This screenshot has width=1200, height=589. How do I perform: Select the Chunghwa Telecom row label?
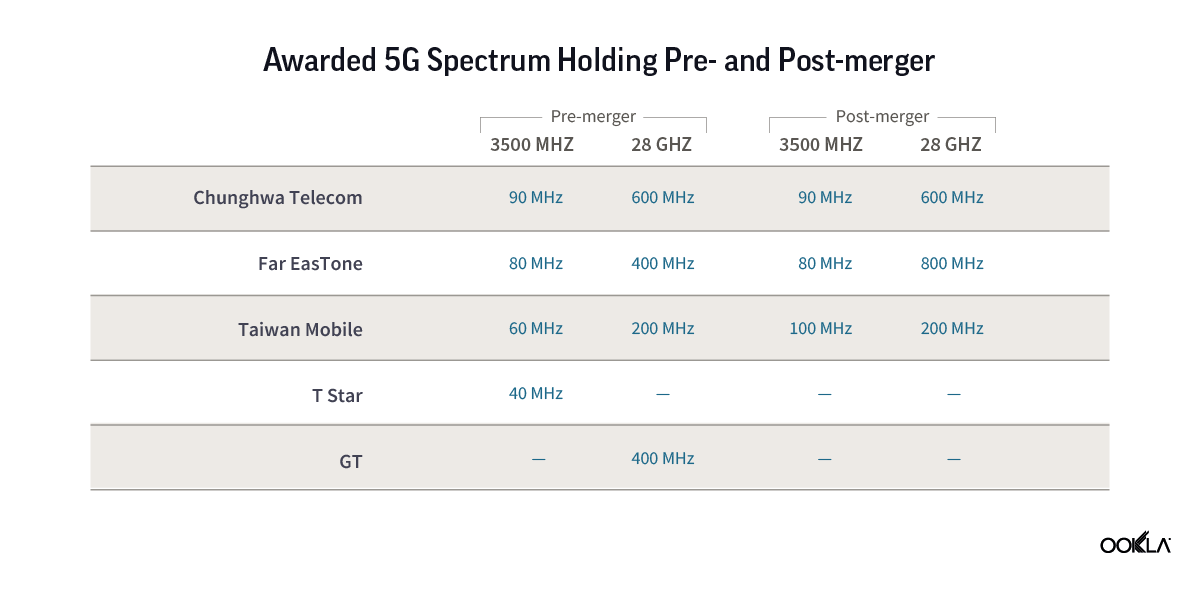[x=278, y=198]
